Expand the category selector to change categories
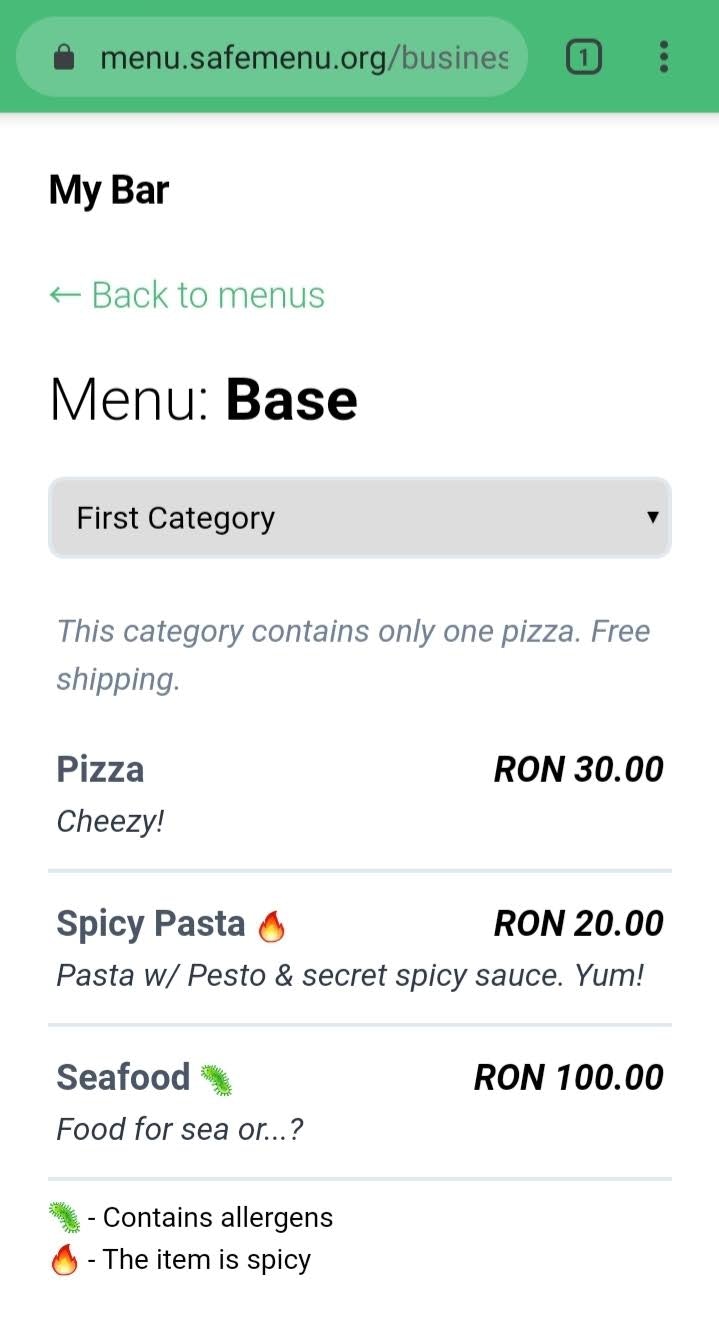 tap(359, 517)
